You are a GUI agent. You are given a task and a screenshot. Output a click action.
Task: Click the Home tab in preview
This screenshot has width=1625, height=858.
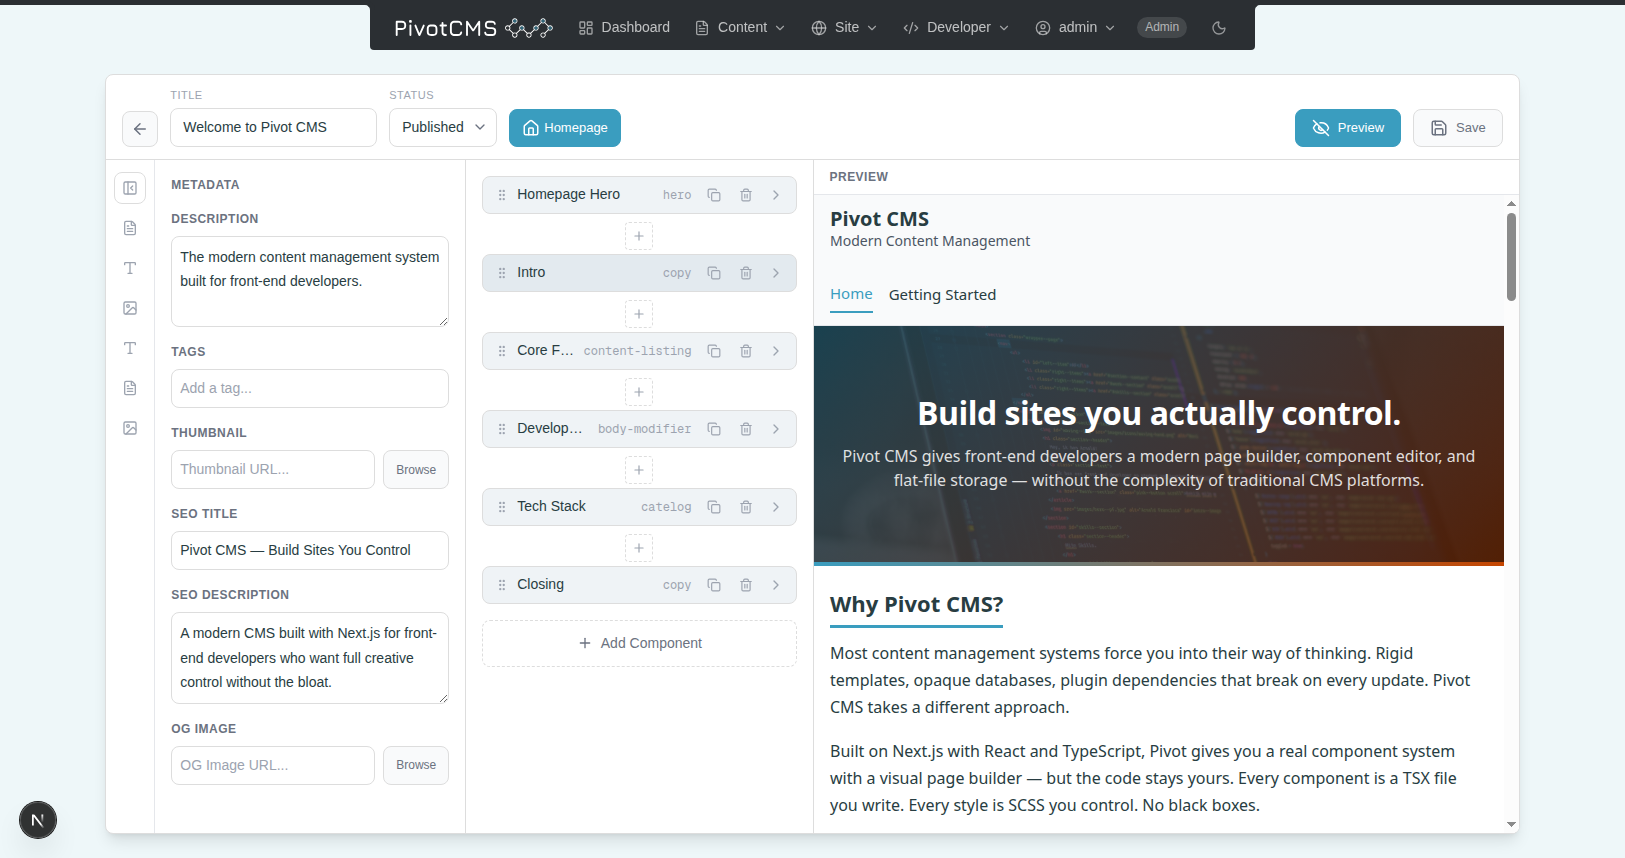click(851, 295)
